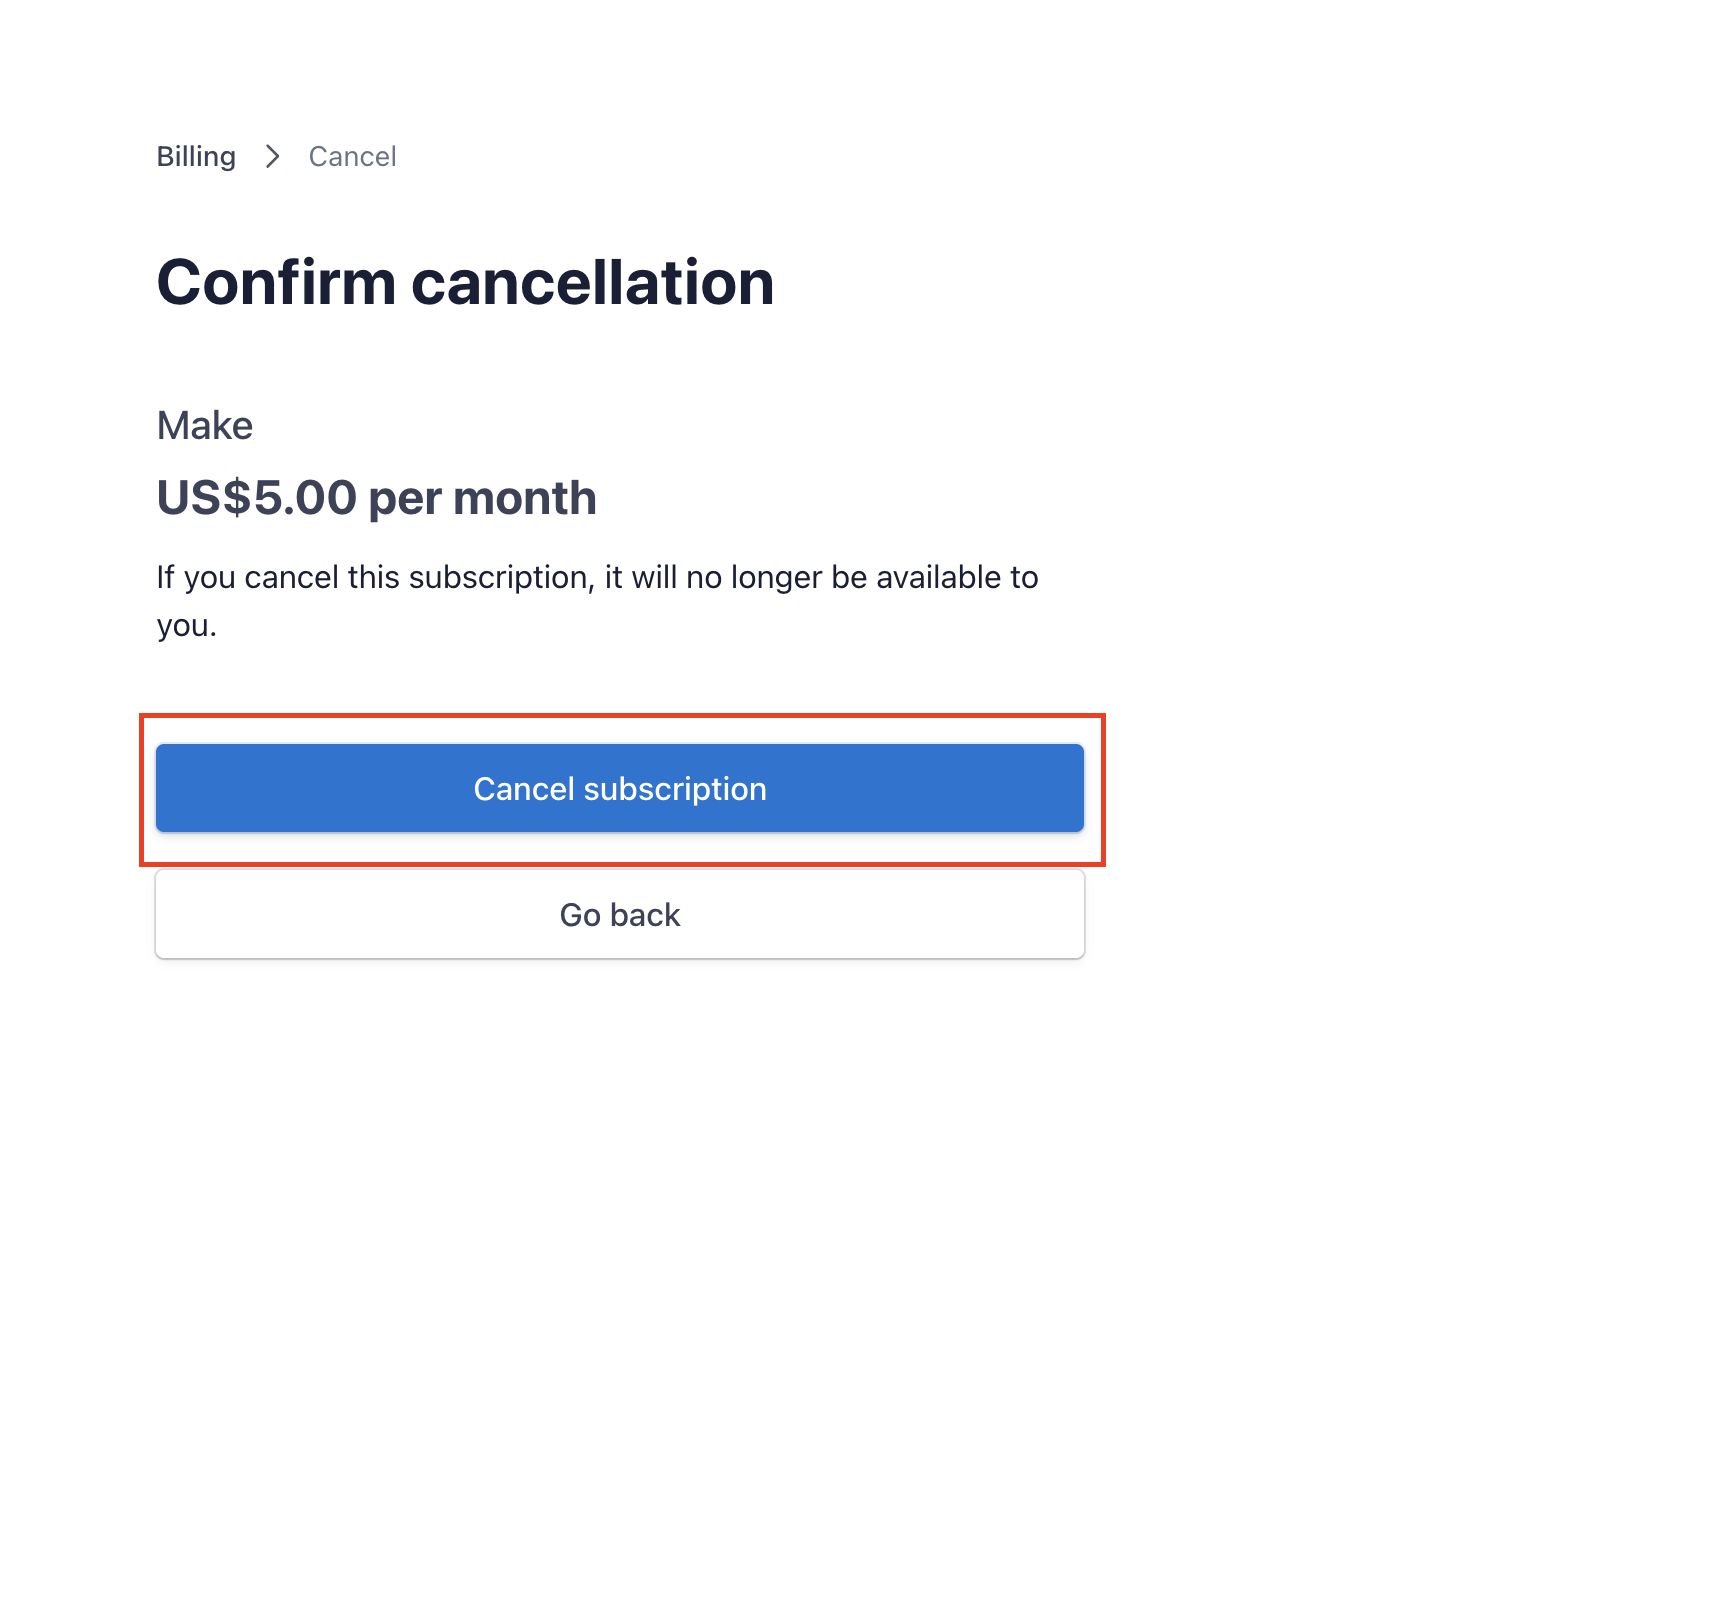Open the Billing page from the breadcrumb trail
The width and height of the screenshot is (1716, 1624).
pos(196,157)
